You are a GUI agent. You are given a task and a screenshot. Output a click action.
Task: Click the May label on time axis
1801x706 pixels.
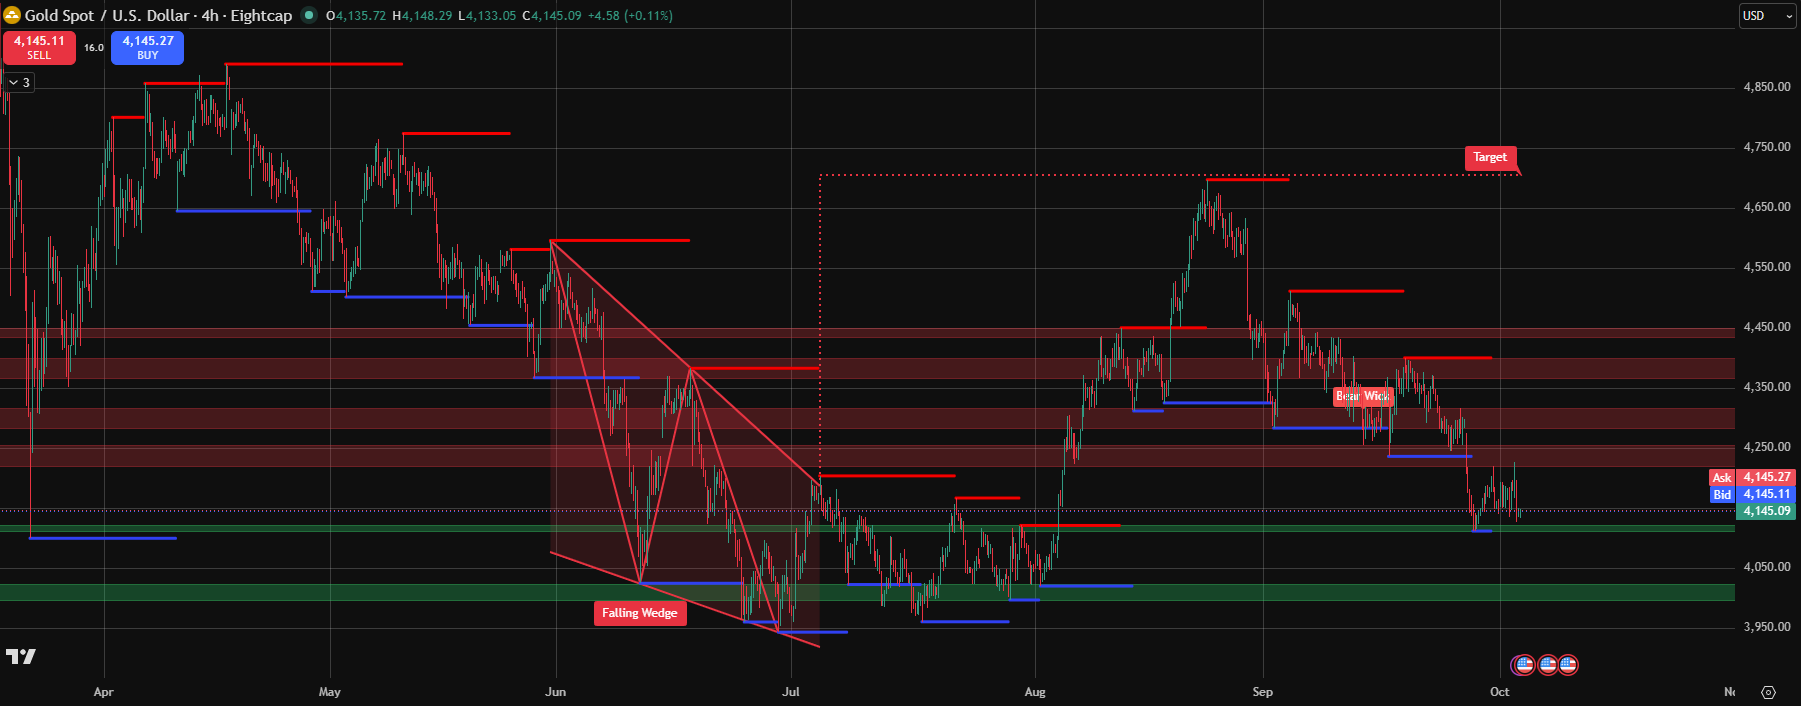329,692
